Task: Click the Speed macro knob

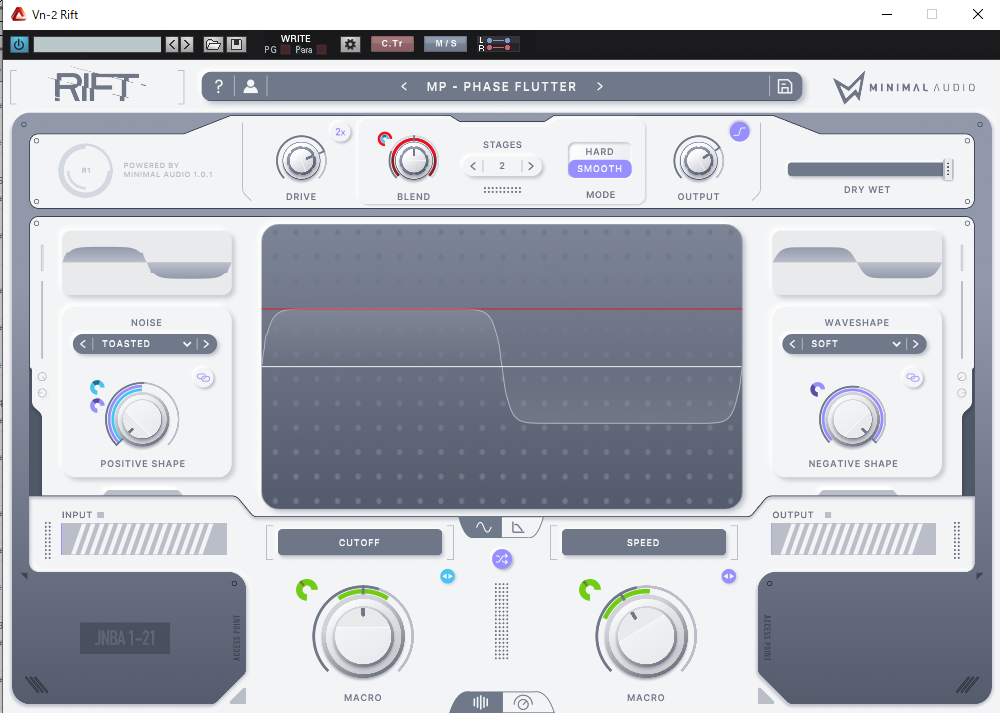Action: [646, 635]
